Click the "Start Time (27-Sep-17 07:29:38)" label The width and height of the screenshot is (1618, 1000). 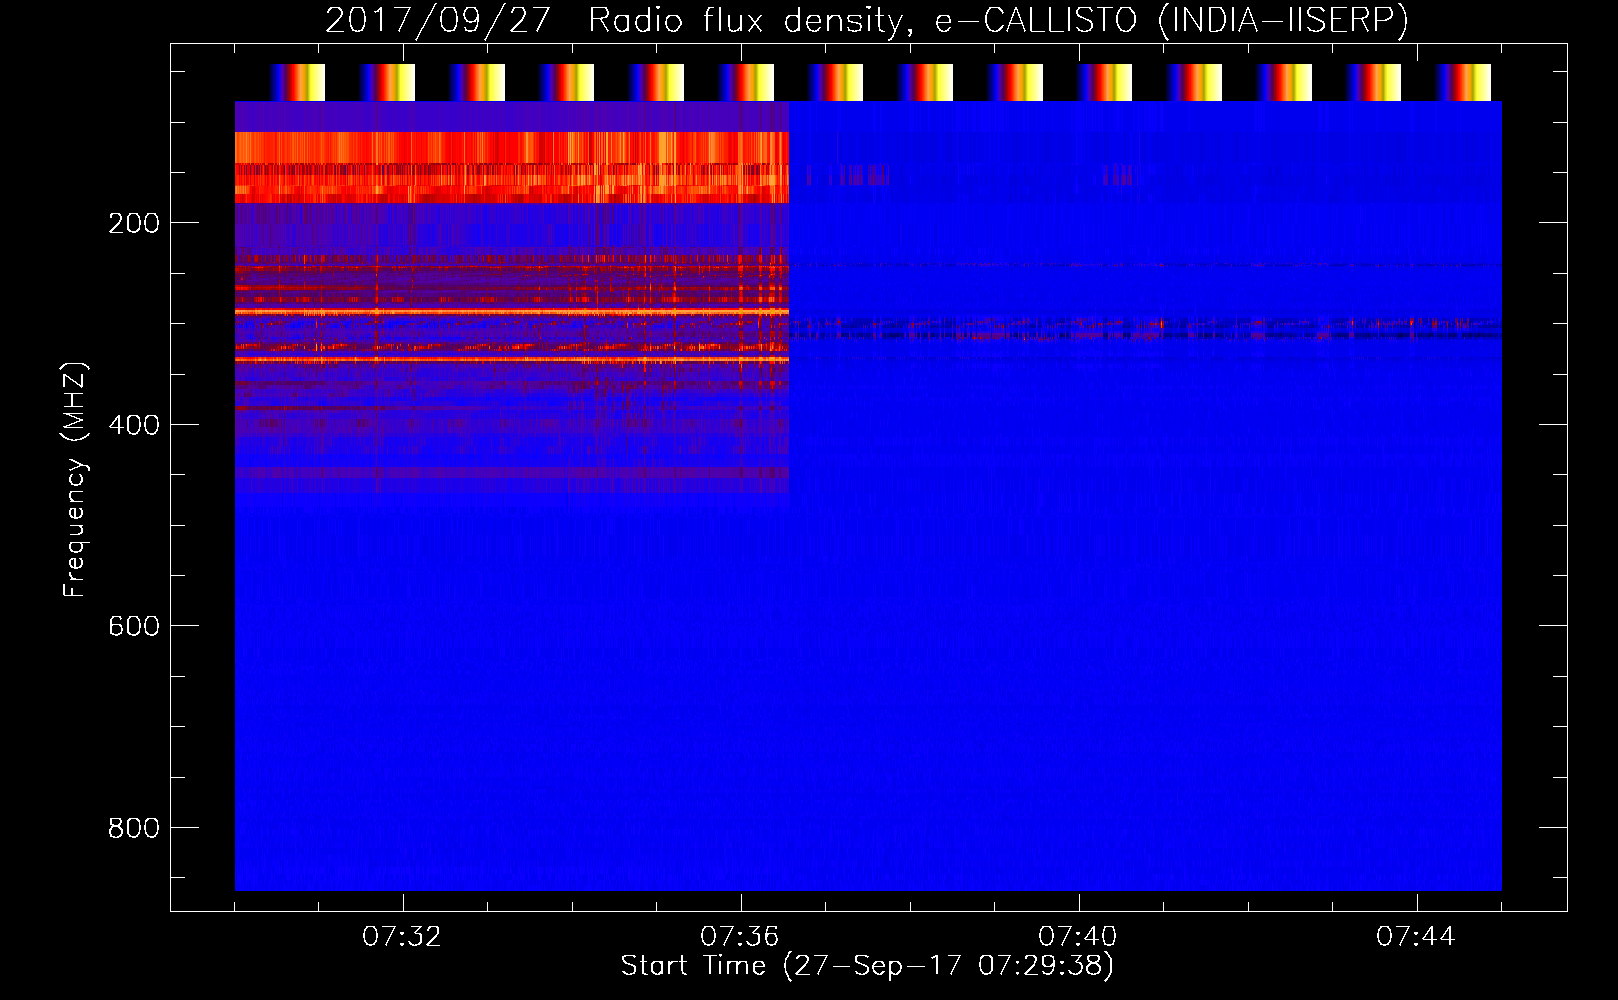click(x=867, y=966)
